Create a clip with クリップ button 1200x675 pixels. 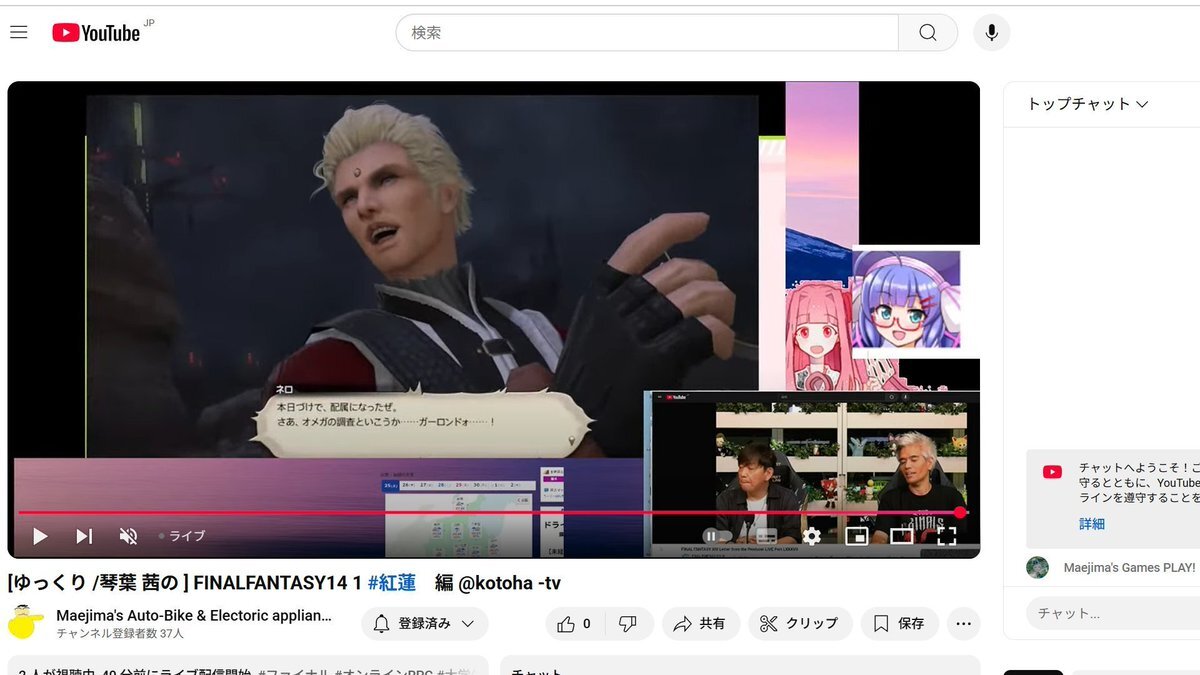(800, 624)
